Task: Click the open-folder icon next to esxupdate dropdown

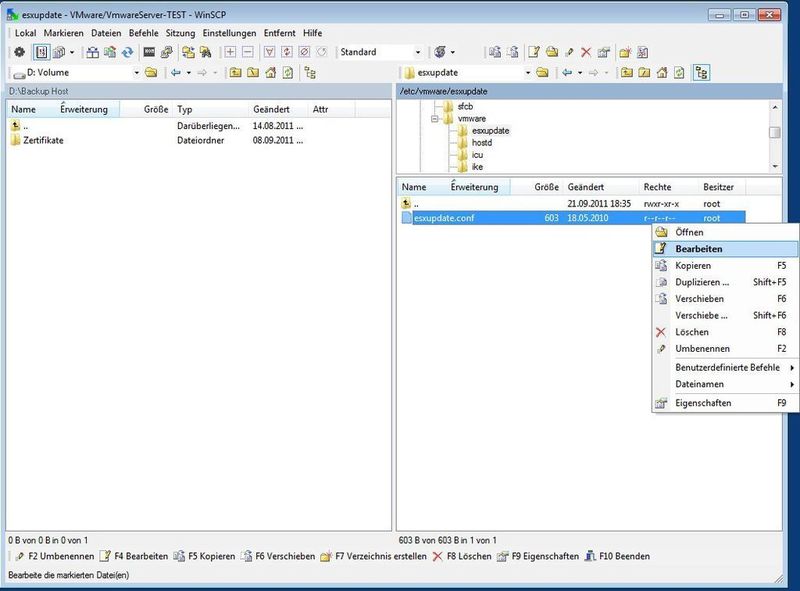Action: (542, 73)
